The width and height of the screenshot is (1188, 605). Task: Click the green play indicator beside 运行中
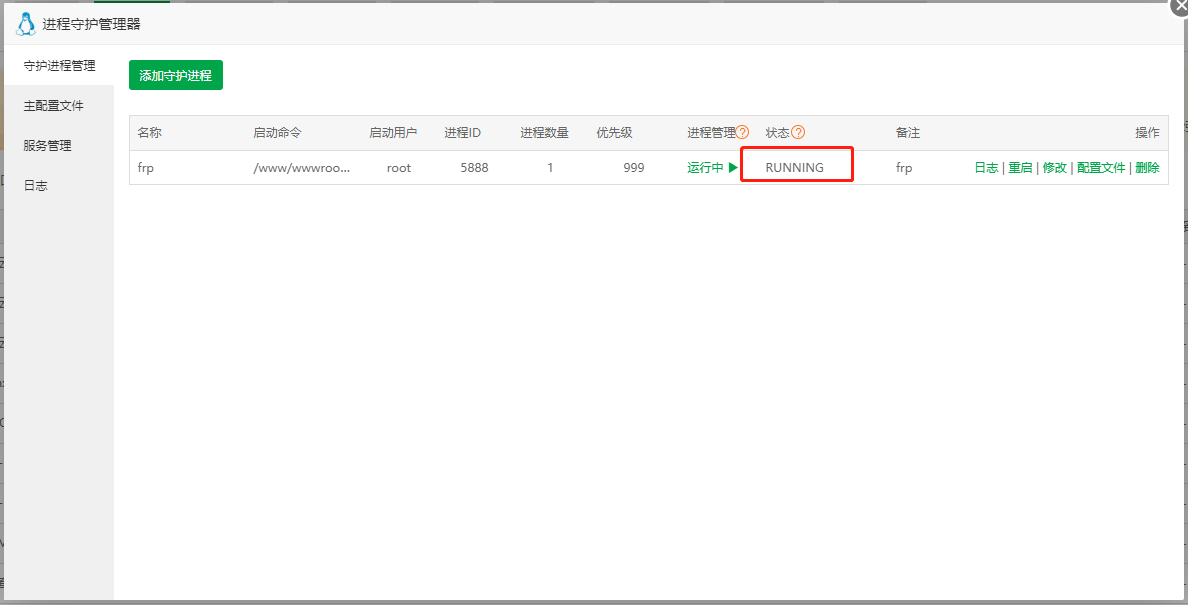(x=735, y=167)
